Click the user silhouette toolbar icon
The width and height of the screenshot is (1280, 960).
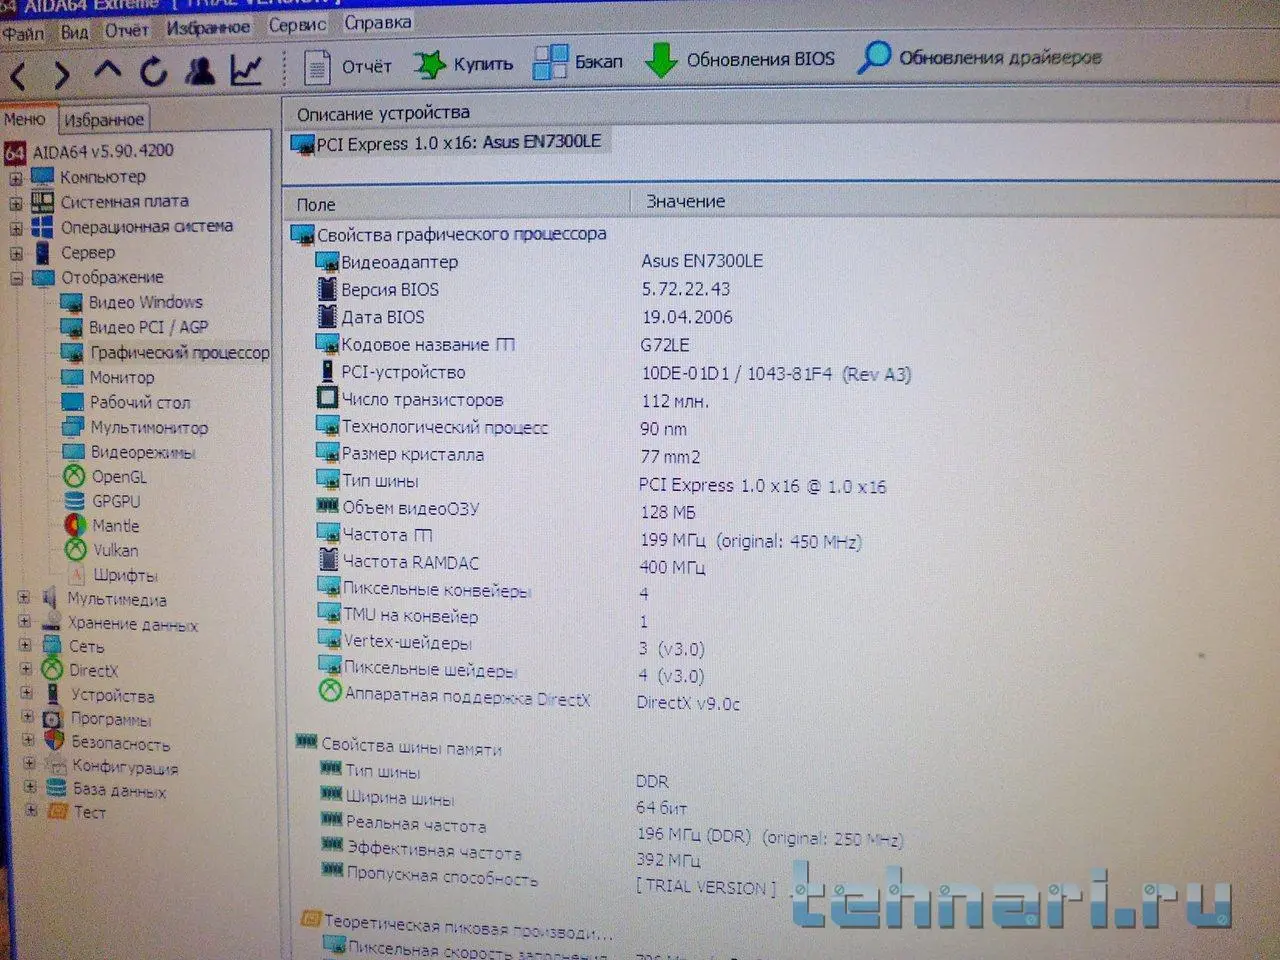200,69
